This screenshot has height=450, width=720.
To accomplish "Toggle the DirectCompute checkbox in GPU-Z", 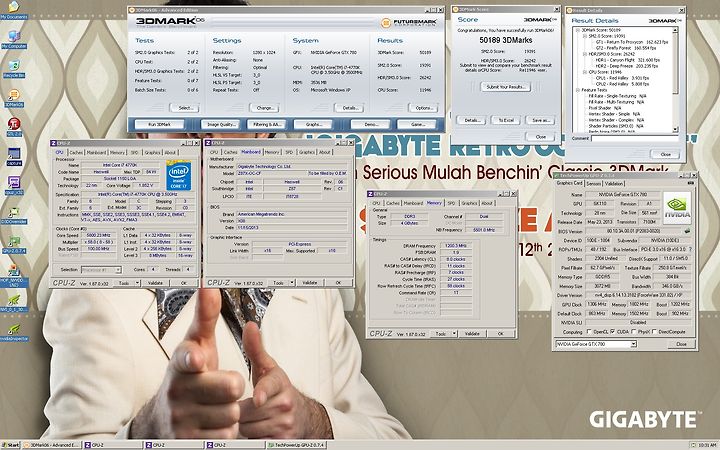I will (654, 332).
